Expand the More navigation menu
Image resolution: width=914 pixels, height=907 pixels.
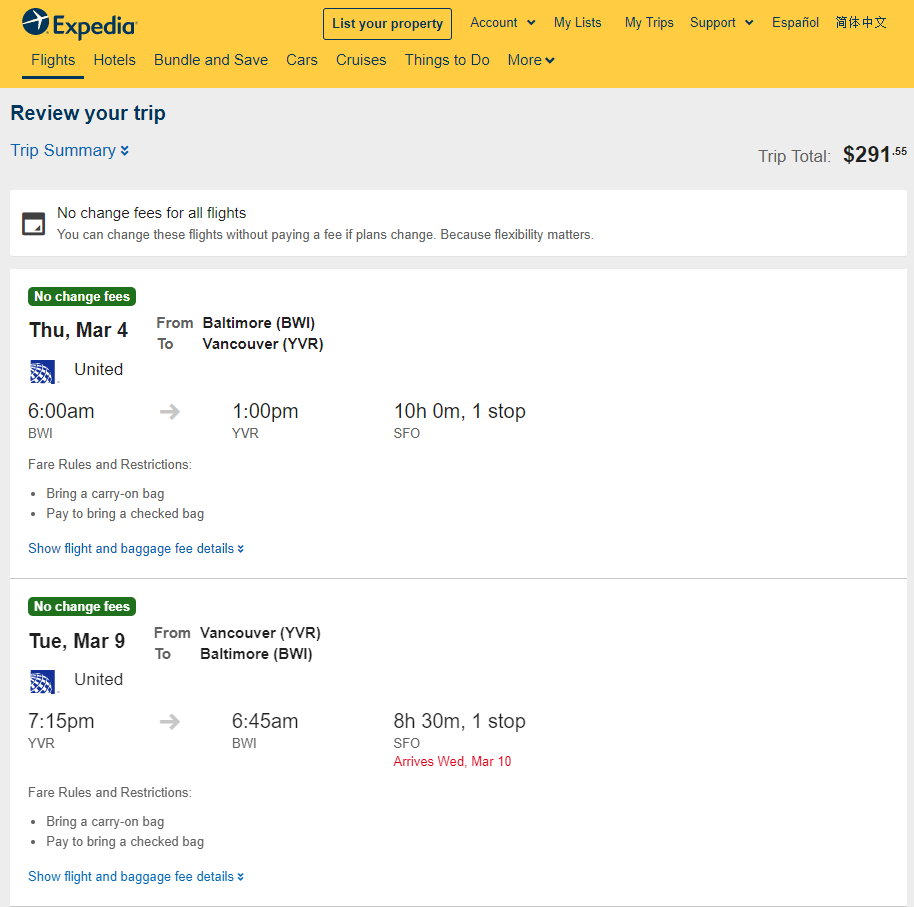[x=530, y=60]
